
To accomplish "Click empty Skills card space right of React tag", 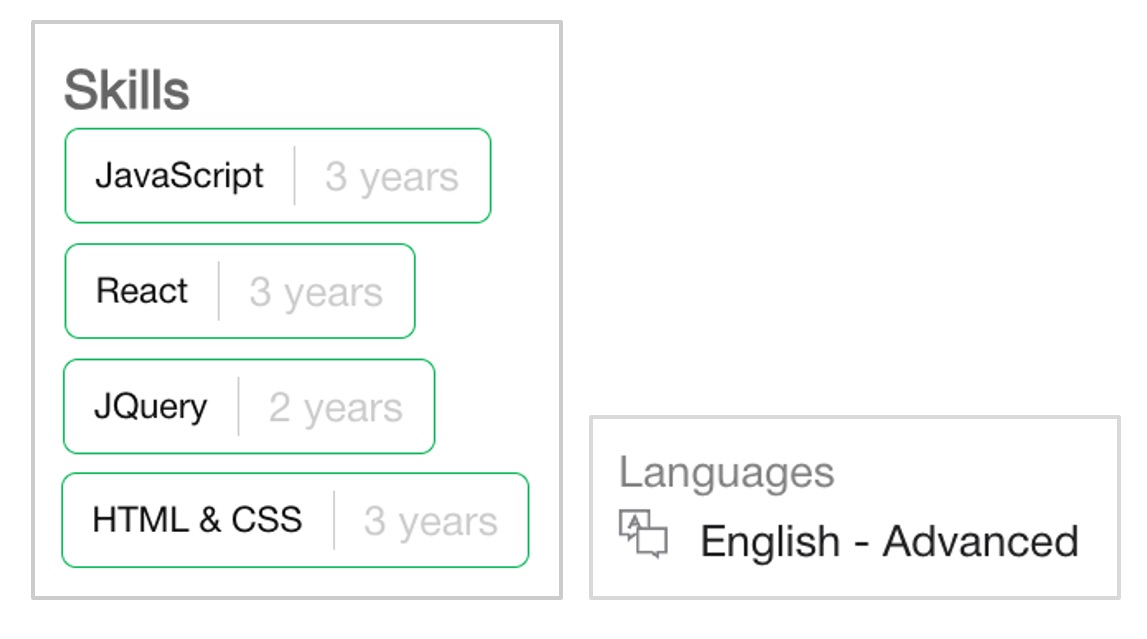I will [x=485, y=291].
